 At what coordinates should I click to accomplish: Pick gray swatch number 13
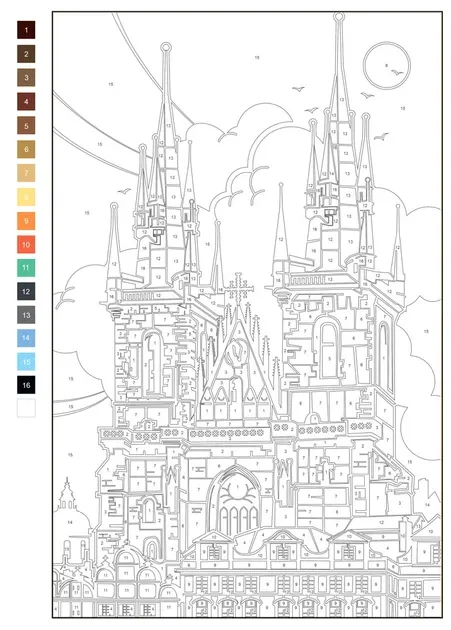click(26, 315)
